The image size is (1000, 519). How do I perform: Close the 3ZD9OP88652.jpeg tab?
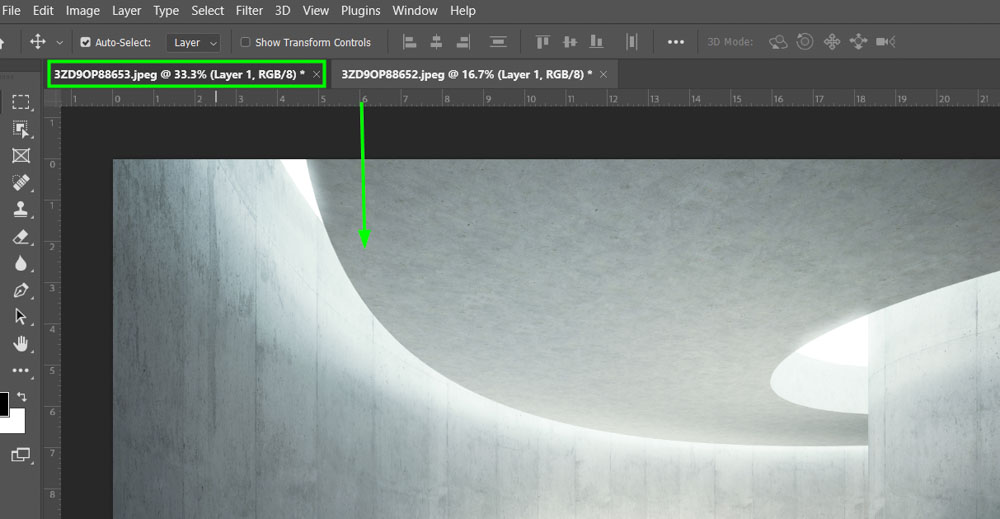point(603,75)
